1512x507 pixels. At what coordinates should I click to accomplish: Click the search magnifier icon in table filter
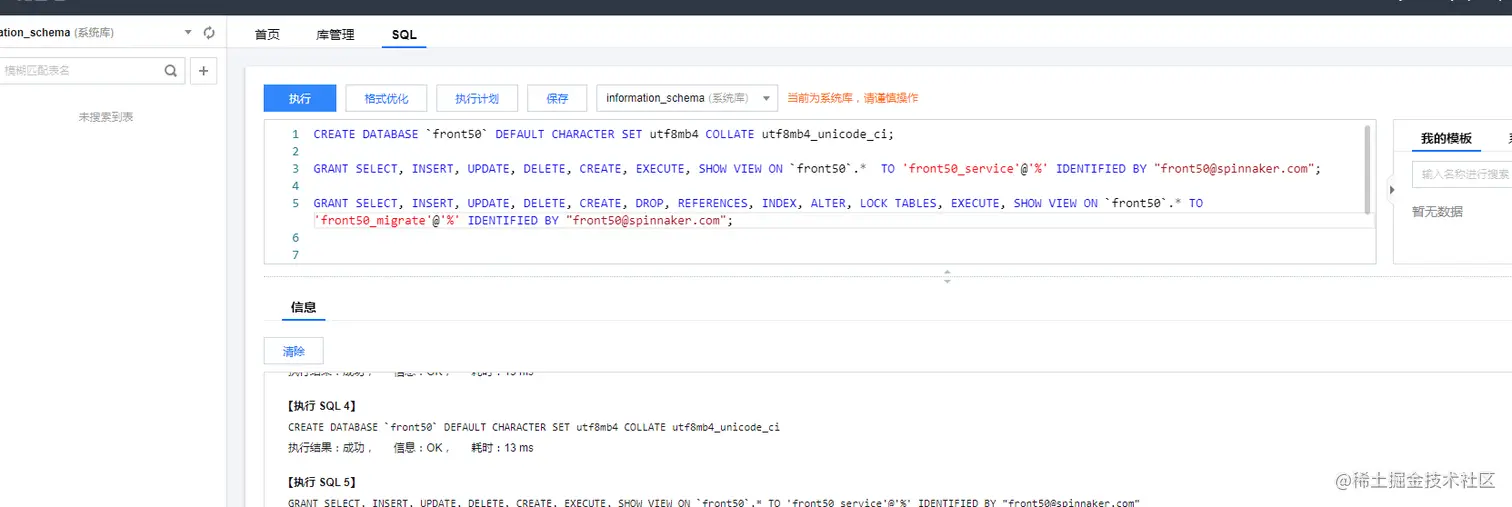[x=171, y=71]
